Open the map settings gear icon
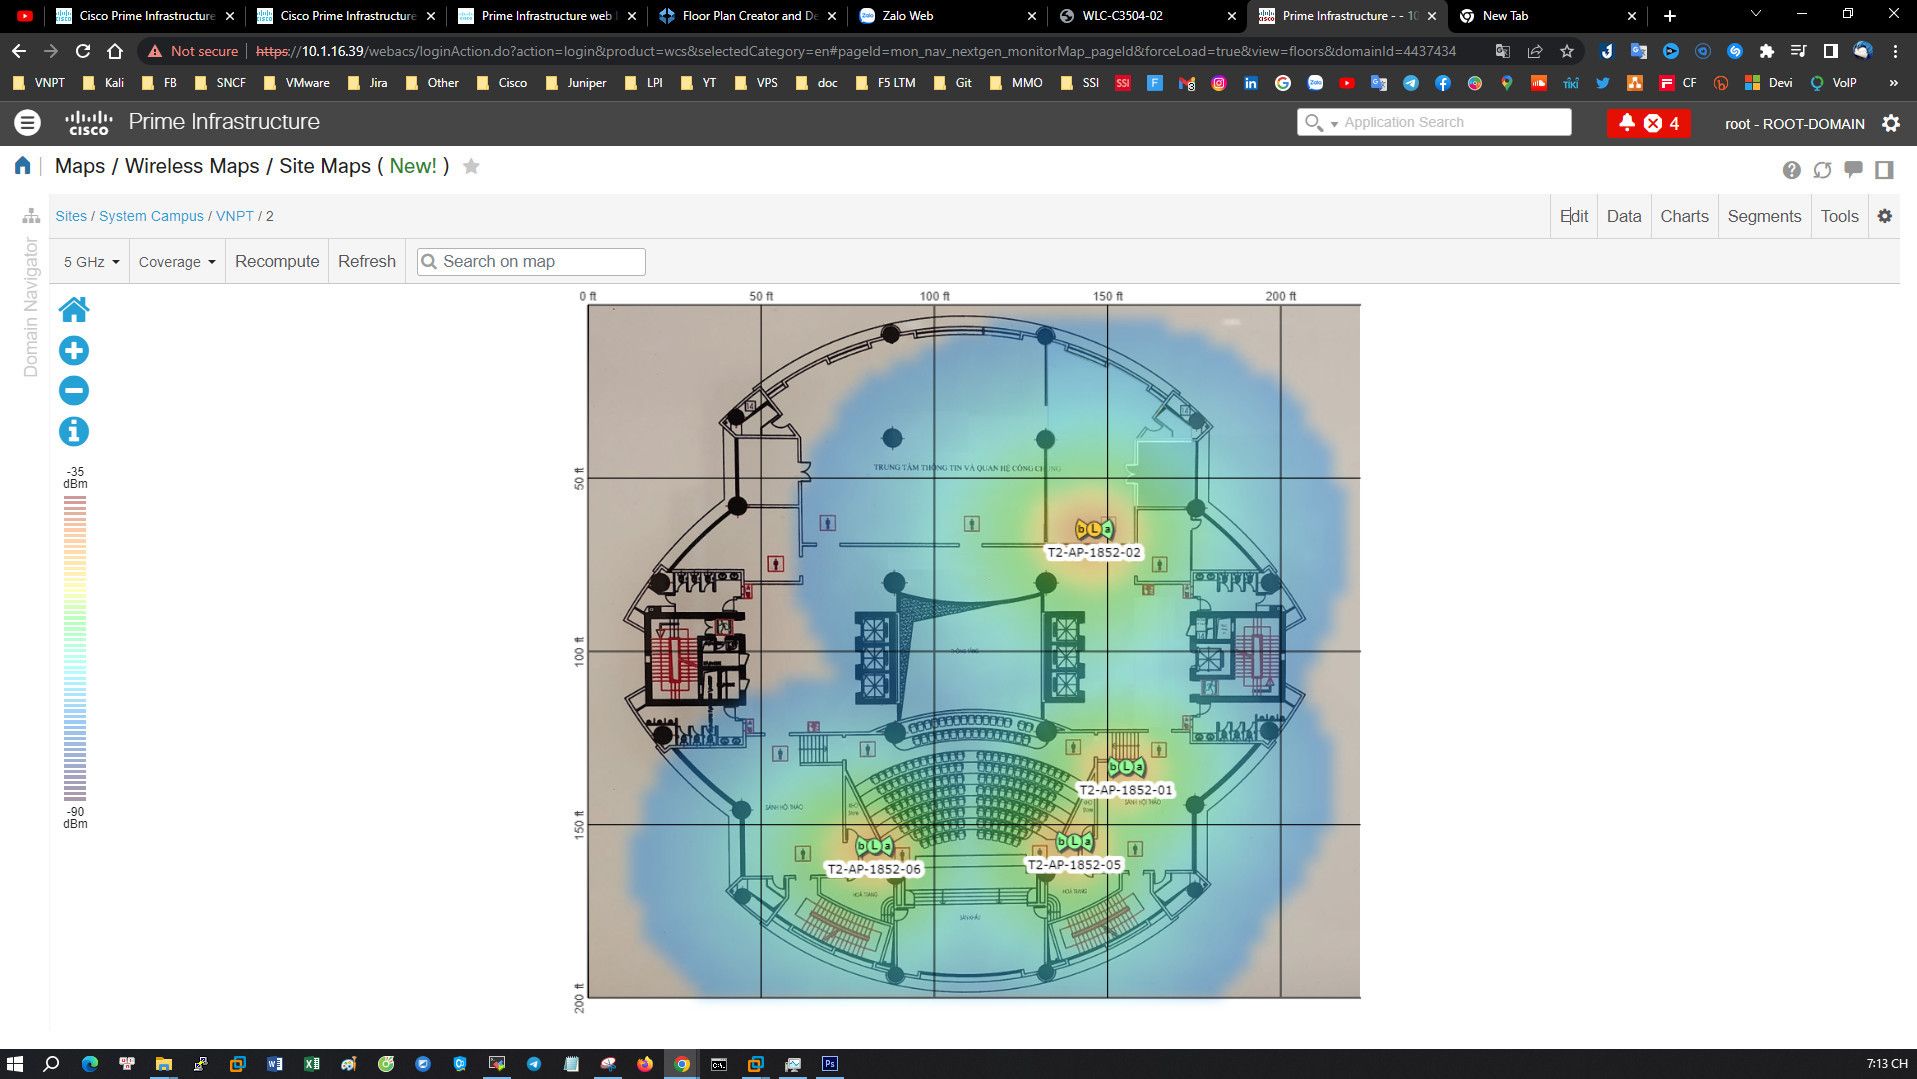This screenshot has width=1917, height=1079. 1884,216
